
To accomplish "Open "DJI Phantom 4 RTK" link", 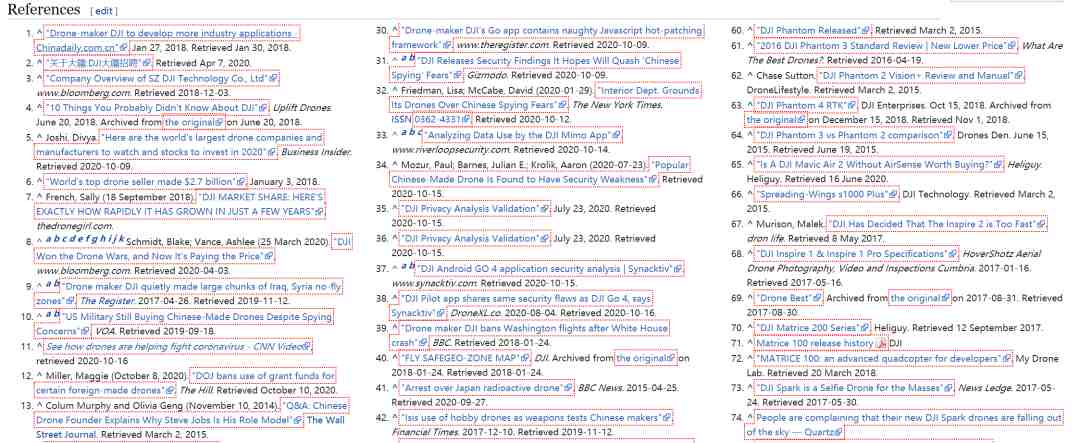I will tap(806, 105).
